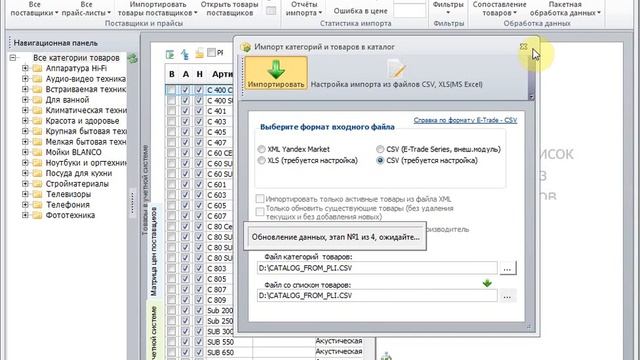Image resolution: width=640 pixels, height=360 pixels.
Task: Click the SUB 550 table cell
Action: (x=229, y=342)
